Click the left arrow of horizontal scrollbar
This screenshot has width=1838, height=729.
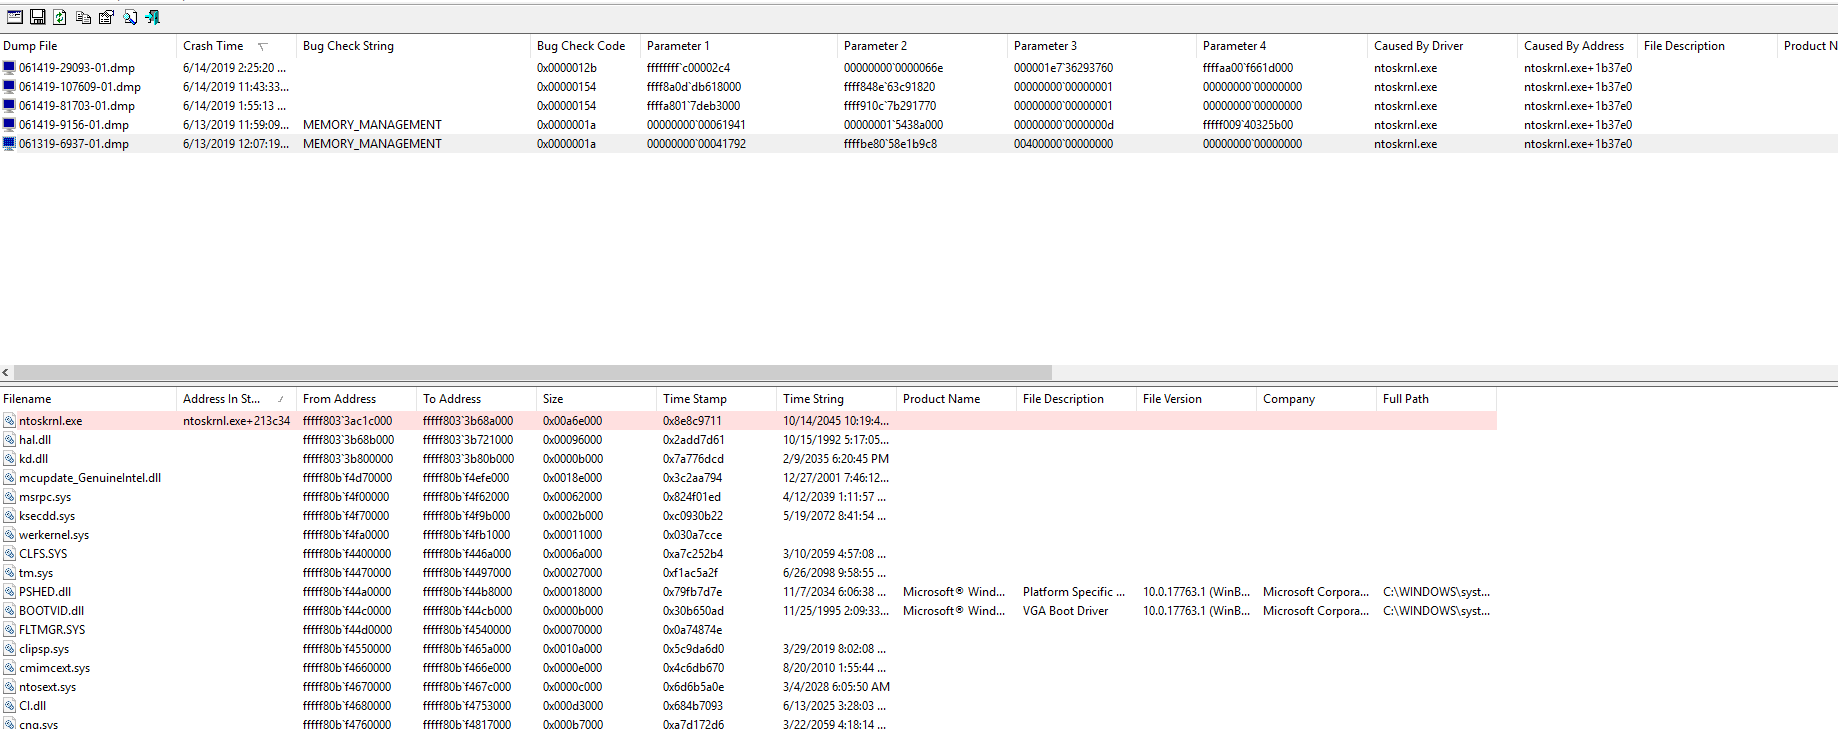(6, 372)
